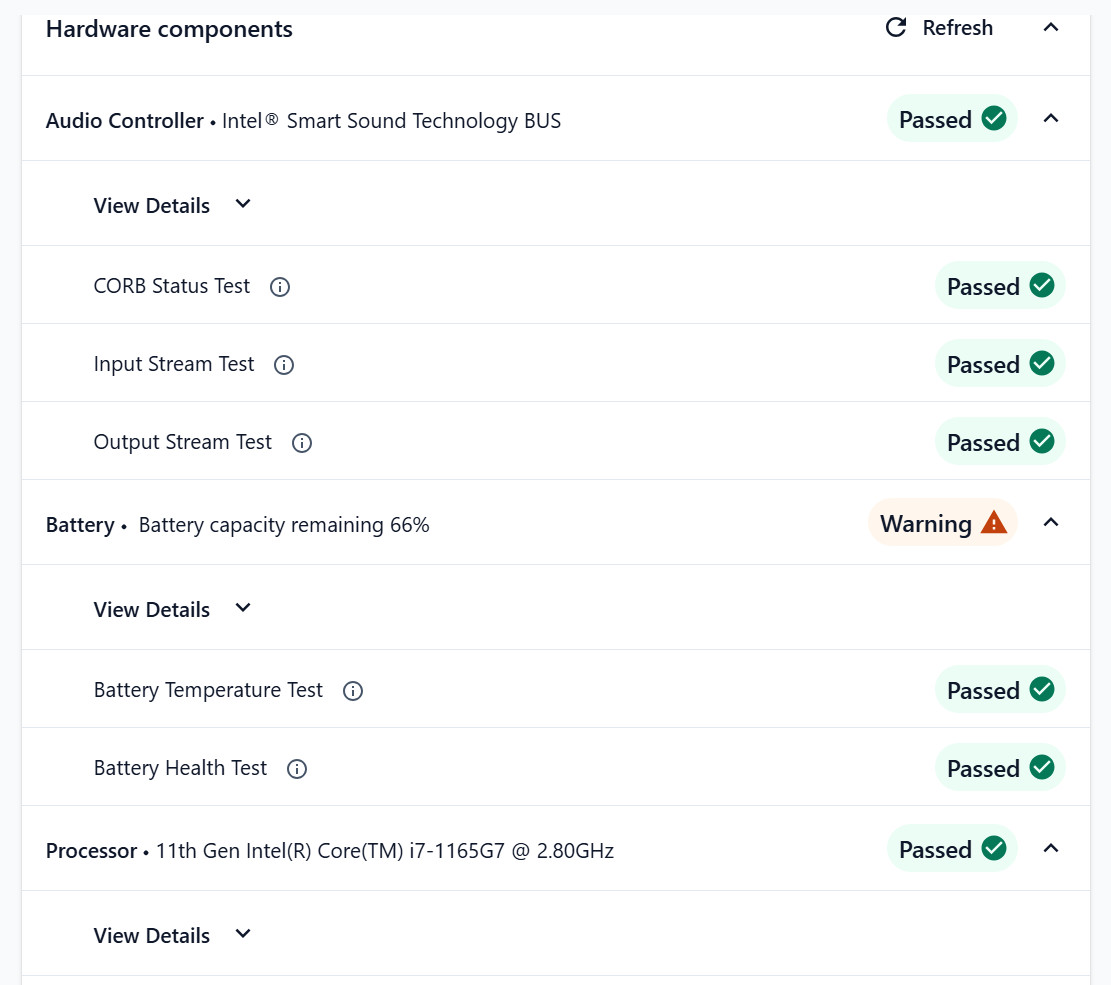Click info icon beside Battery Health Test
The height and width of the screenshot is (985, 1111).
click(297, 769)
